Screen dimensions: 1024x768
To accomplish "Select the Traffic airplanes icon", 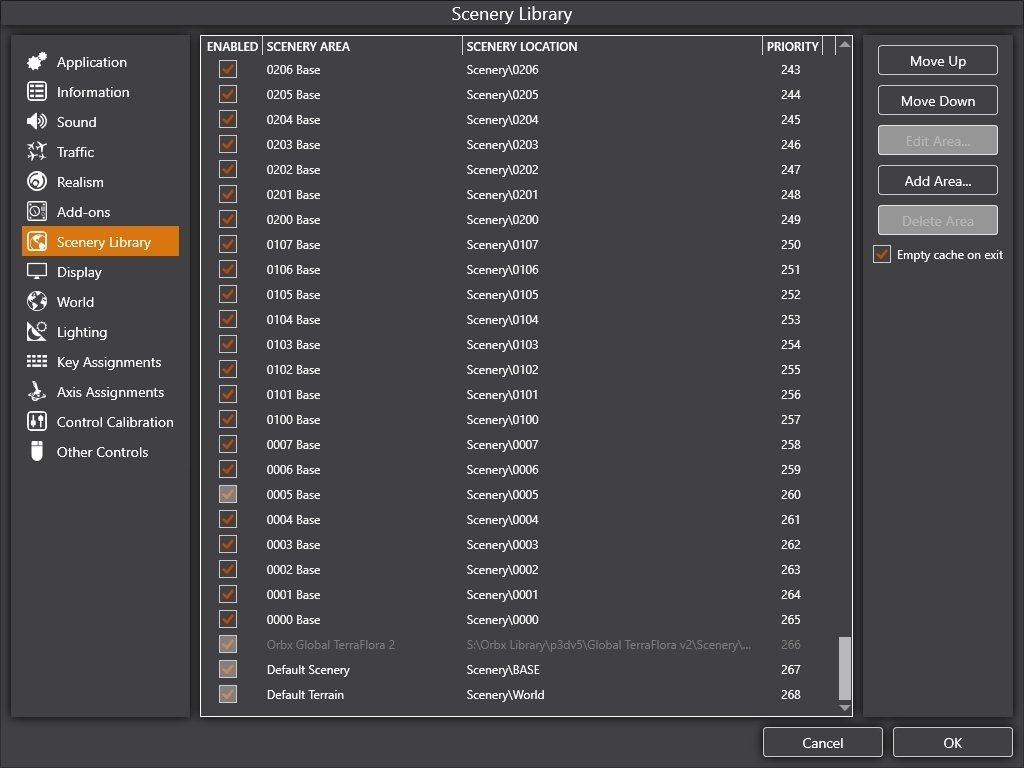I will pyautogui.click(x=37, y=152).
